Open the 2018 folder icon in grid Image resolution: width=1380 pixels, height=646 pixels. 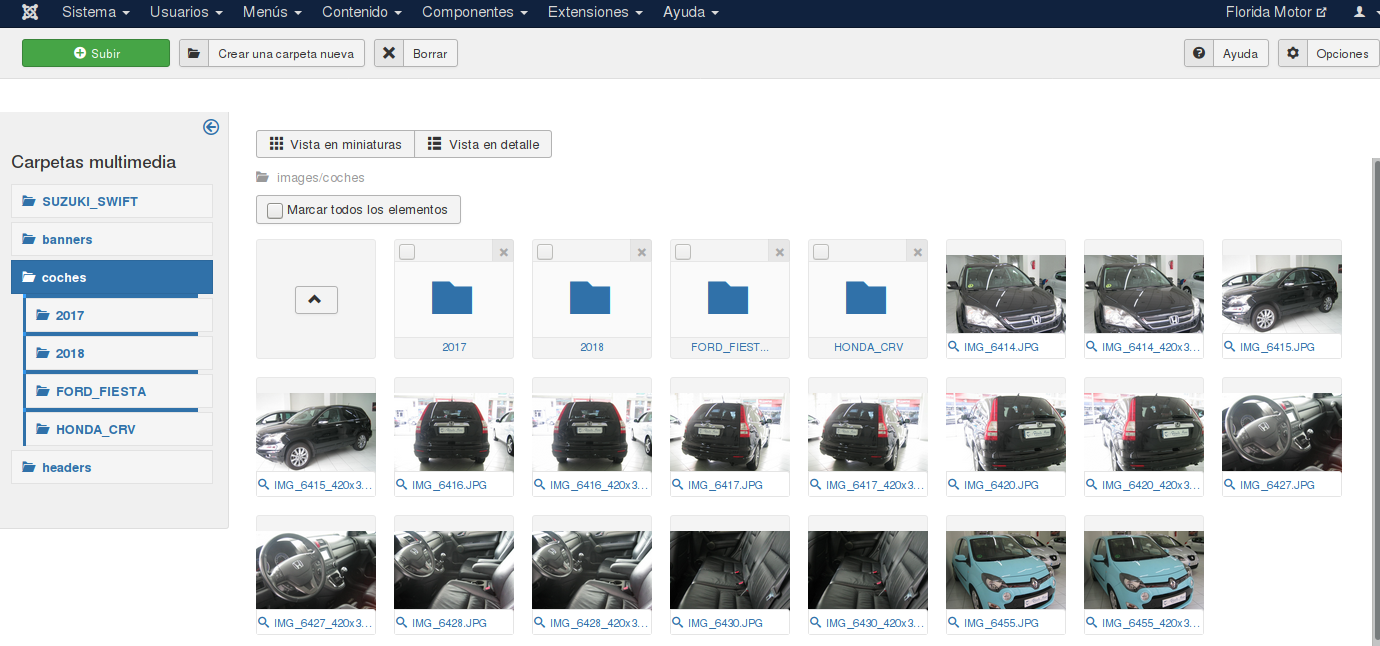click(590, 298)
